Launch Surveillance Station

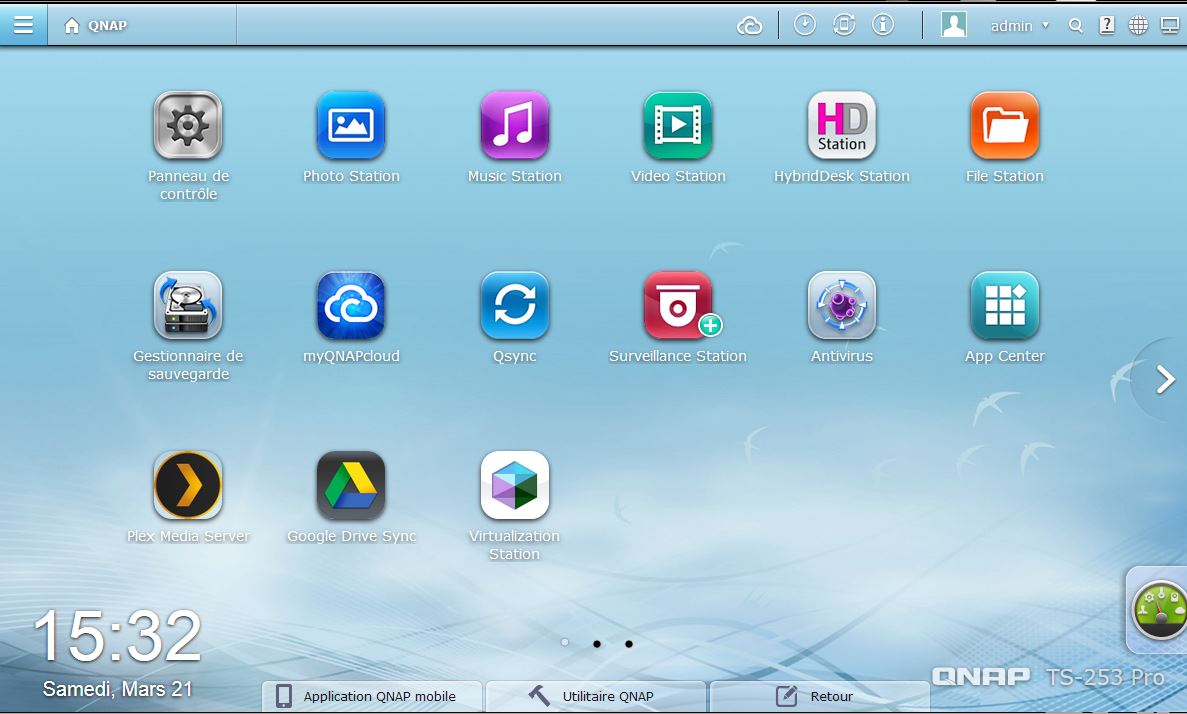tap(678, 306)
